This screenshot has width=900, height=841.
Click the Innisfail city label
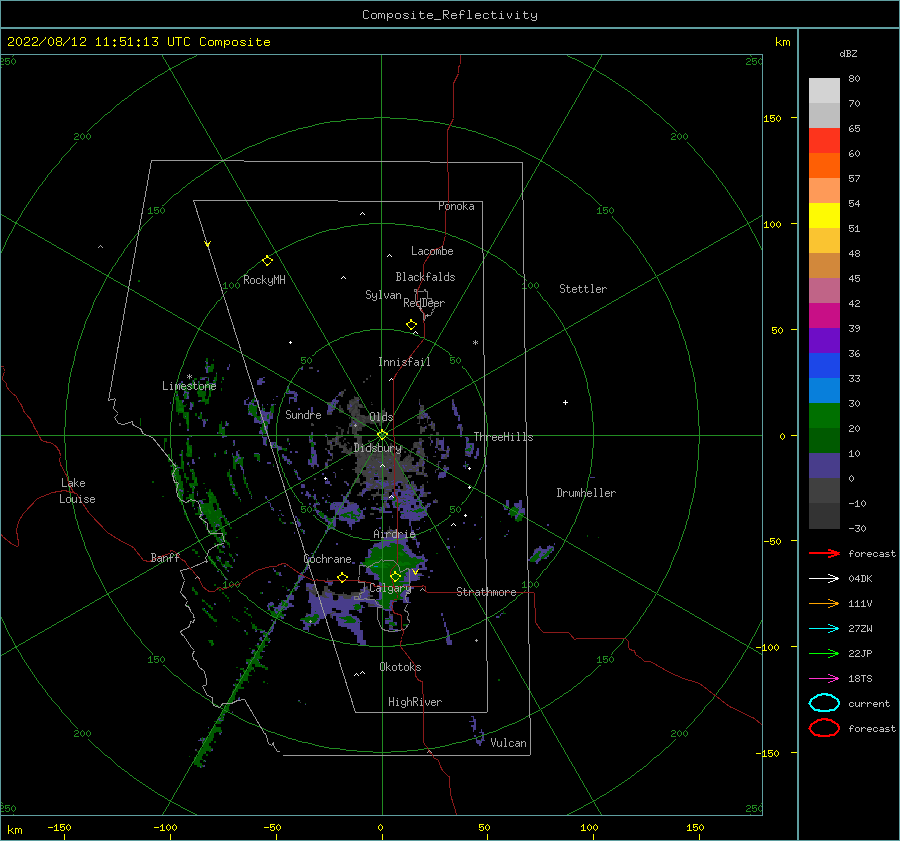[404, 362]
